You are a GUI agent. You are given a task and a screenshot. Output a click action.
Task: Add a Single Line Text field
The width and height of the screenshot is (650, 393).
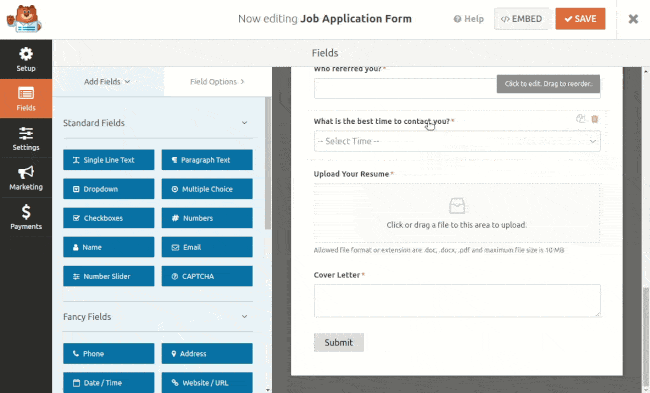coord(109,160)
